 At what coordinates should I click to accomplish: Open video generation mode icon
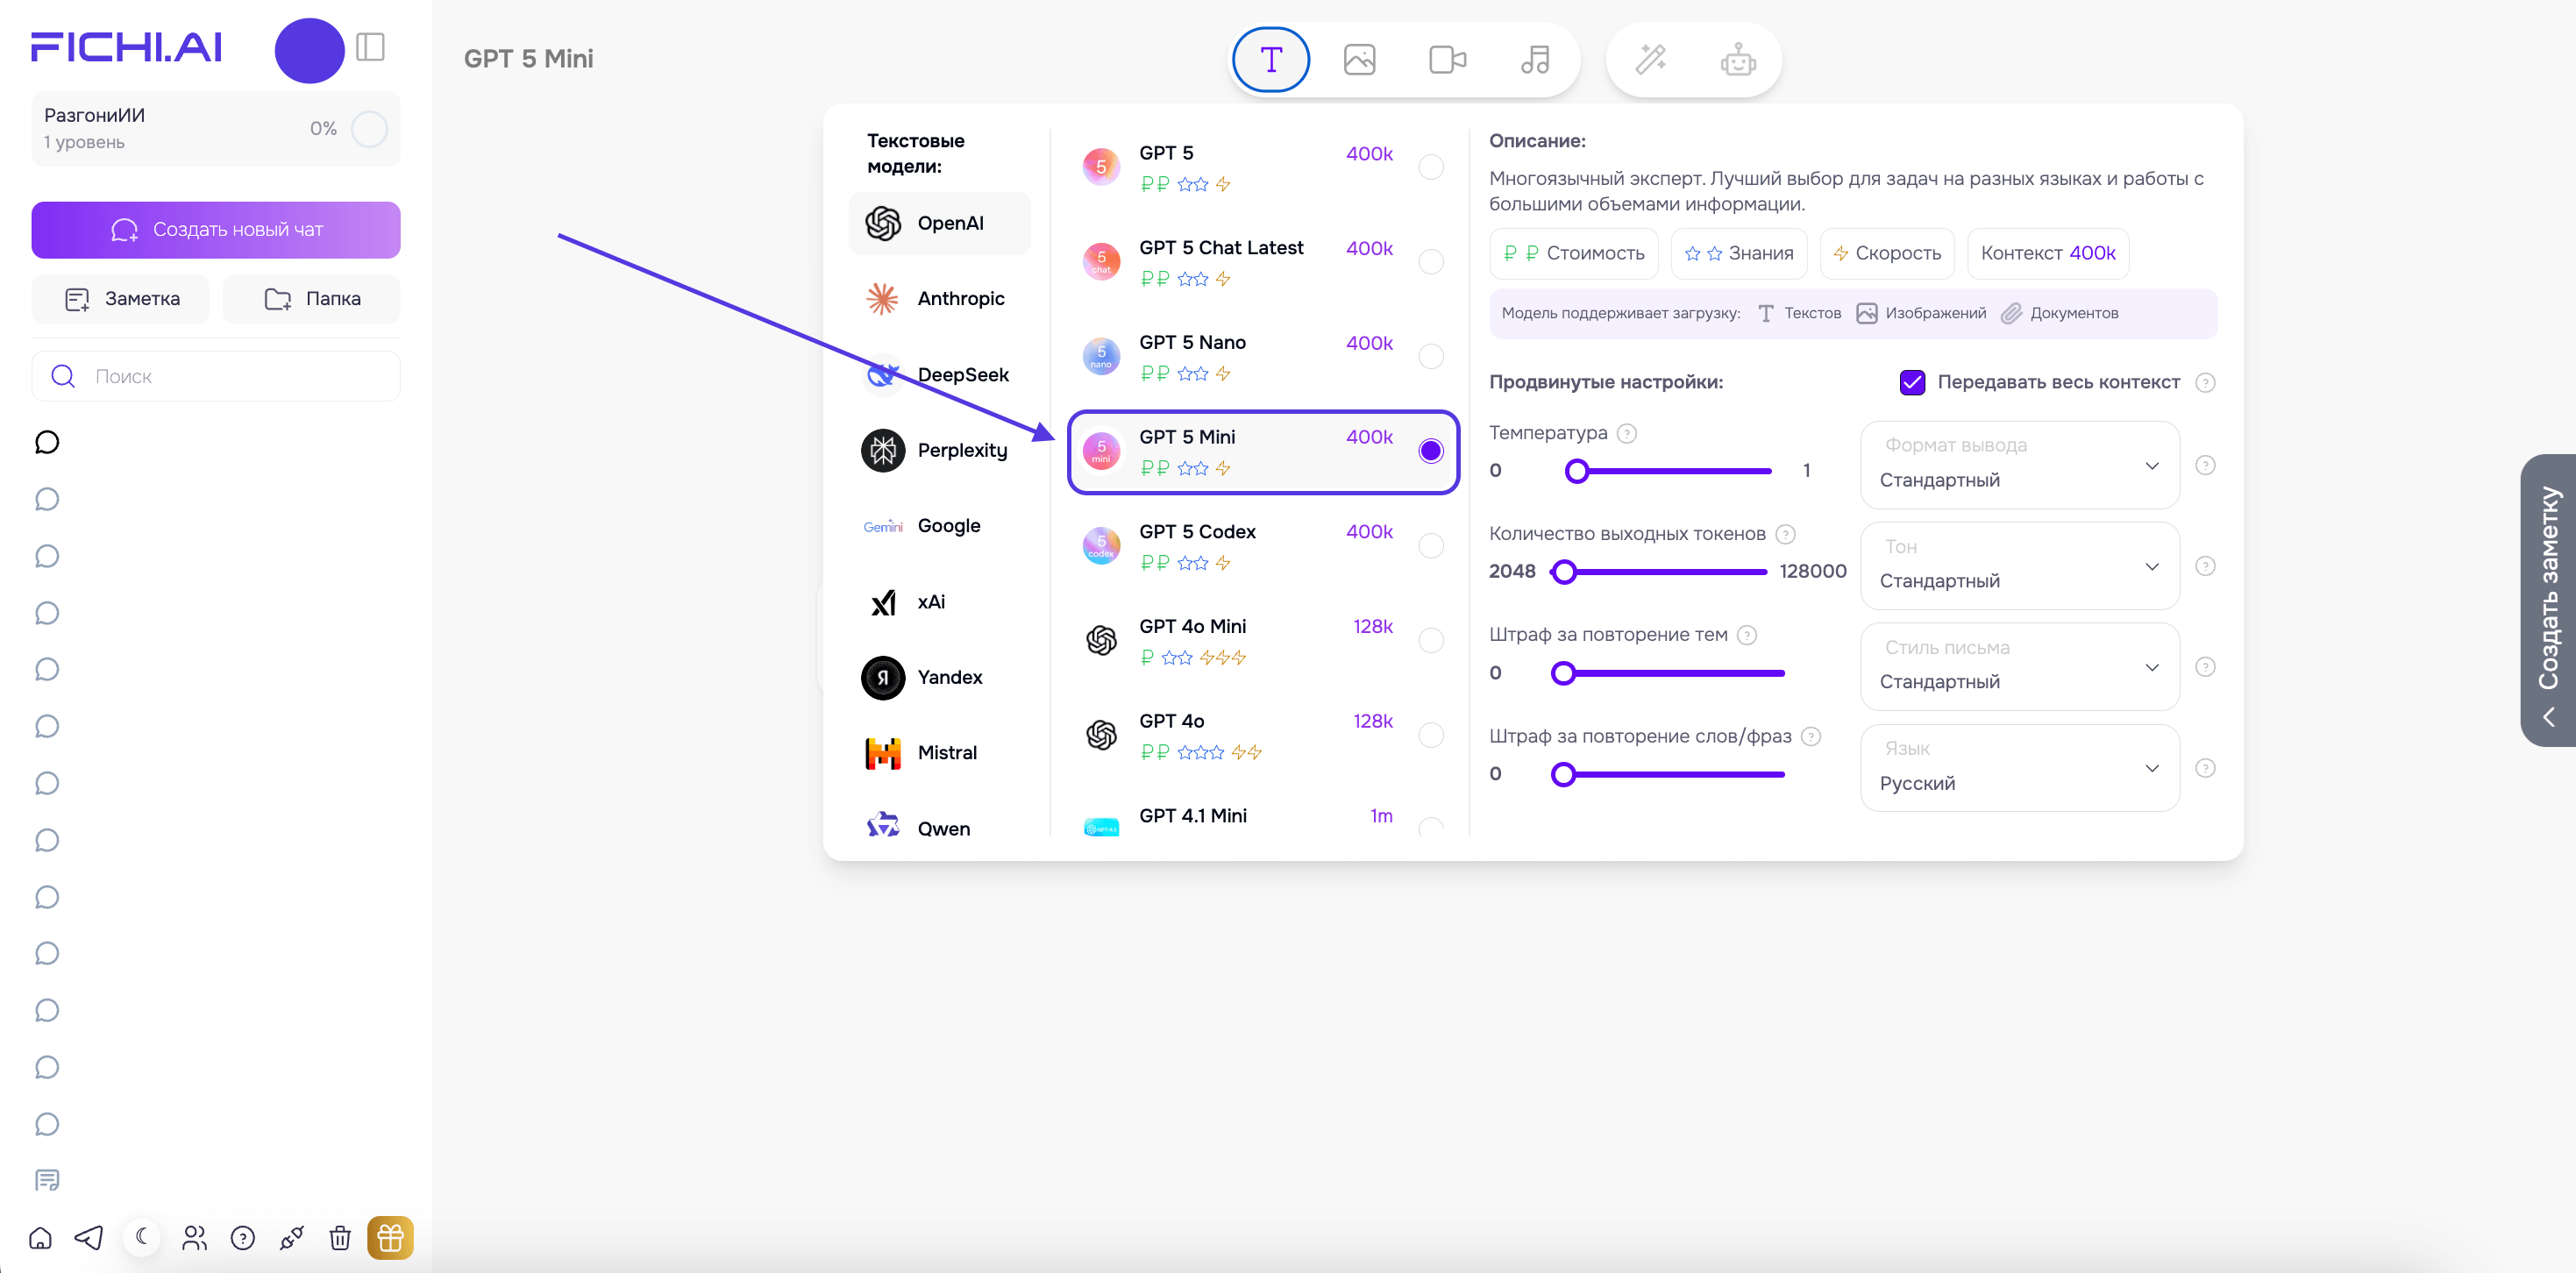click(1447, 60)
